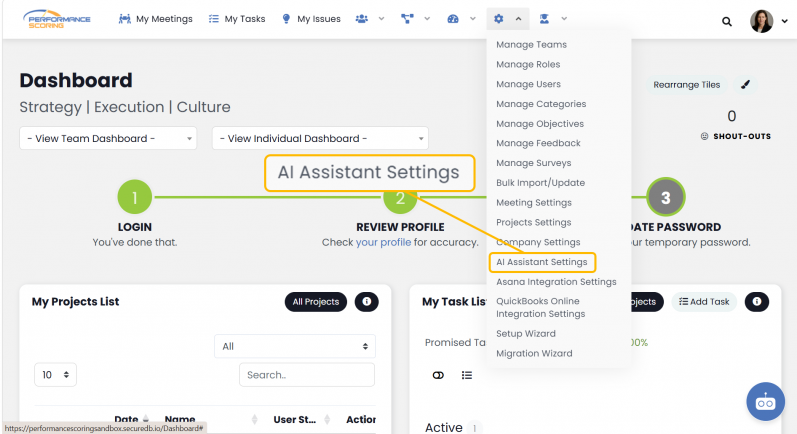Open Meeting Settings option
Image resolution: width=797 pixels, height=434 pixels.
[x=534, y=203]
